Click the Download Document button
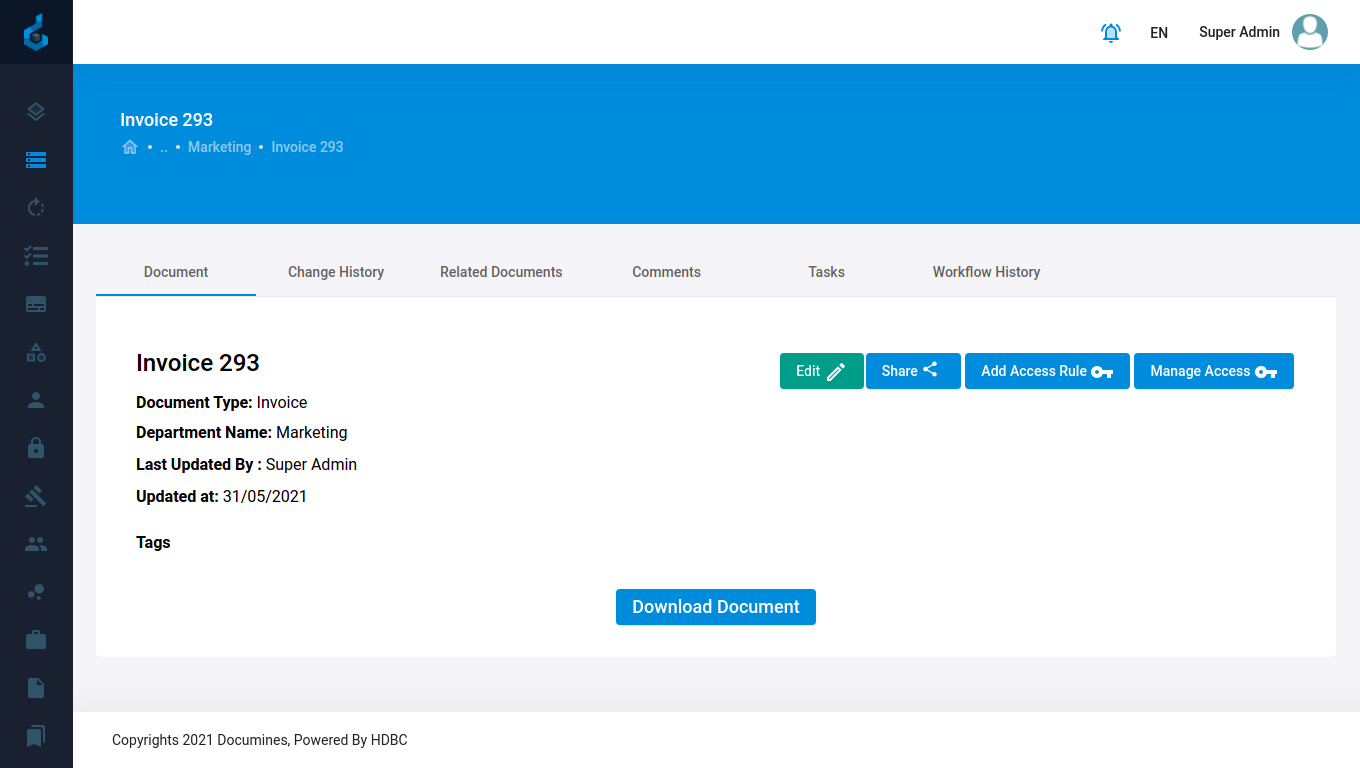Image resolution: width=1360 pixels, height=768 pixels. click(x=716, y=607)
